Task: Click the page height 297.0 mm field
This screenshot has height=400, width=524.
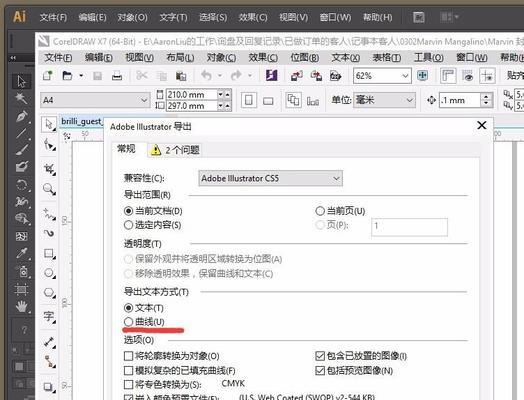Action: pos(191,106)
